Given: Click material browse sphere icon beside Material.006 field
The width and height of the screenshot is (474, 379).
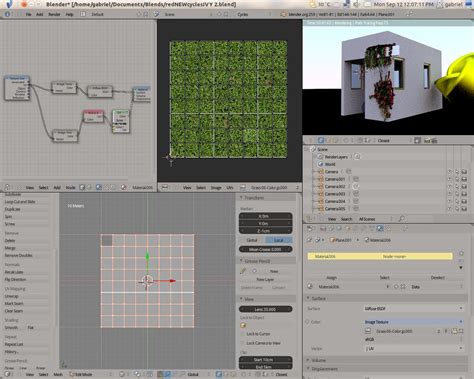Looking at the screenshot, I should 310,286.
